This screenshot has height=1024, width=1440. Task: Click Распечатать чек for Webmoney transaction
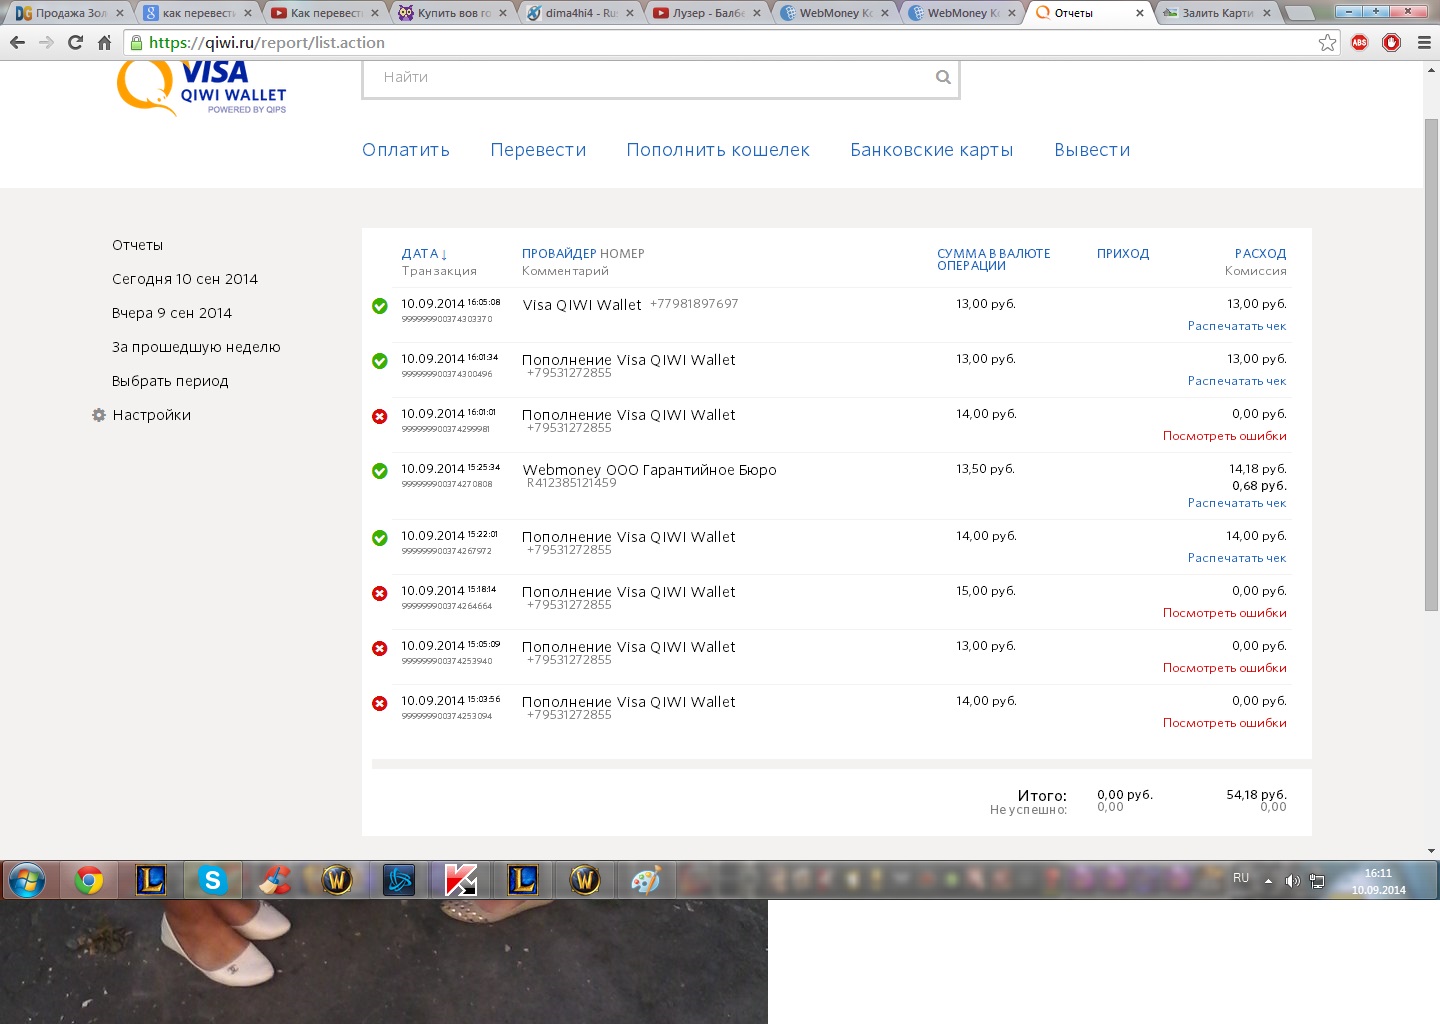click(1237, 503)
